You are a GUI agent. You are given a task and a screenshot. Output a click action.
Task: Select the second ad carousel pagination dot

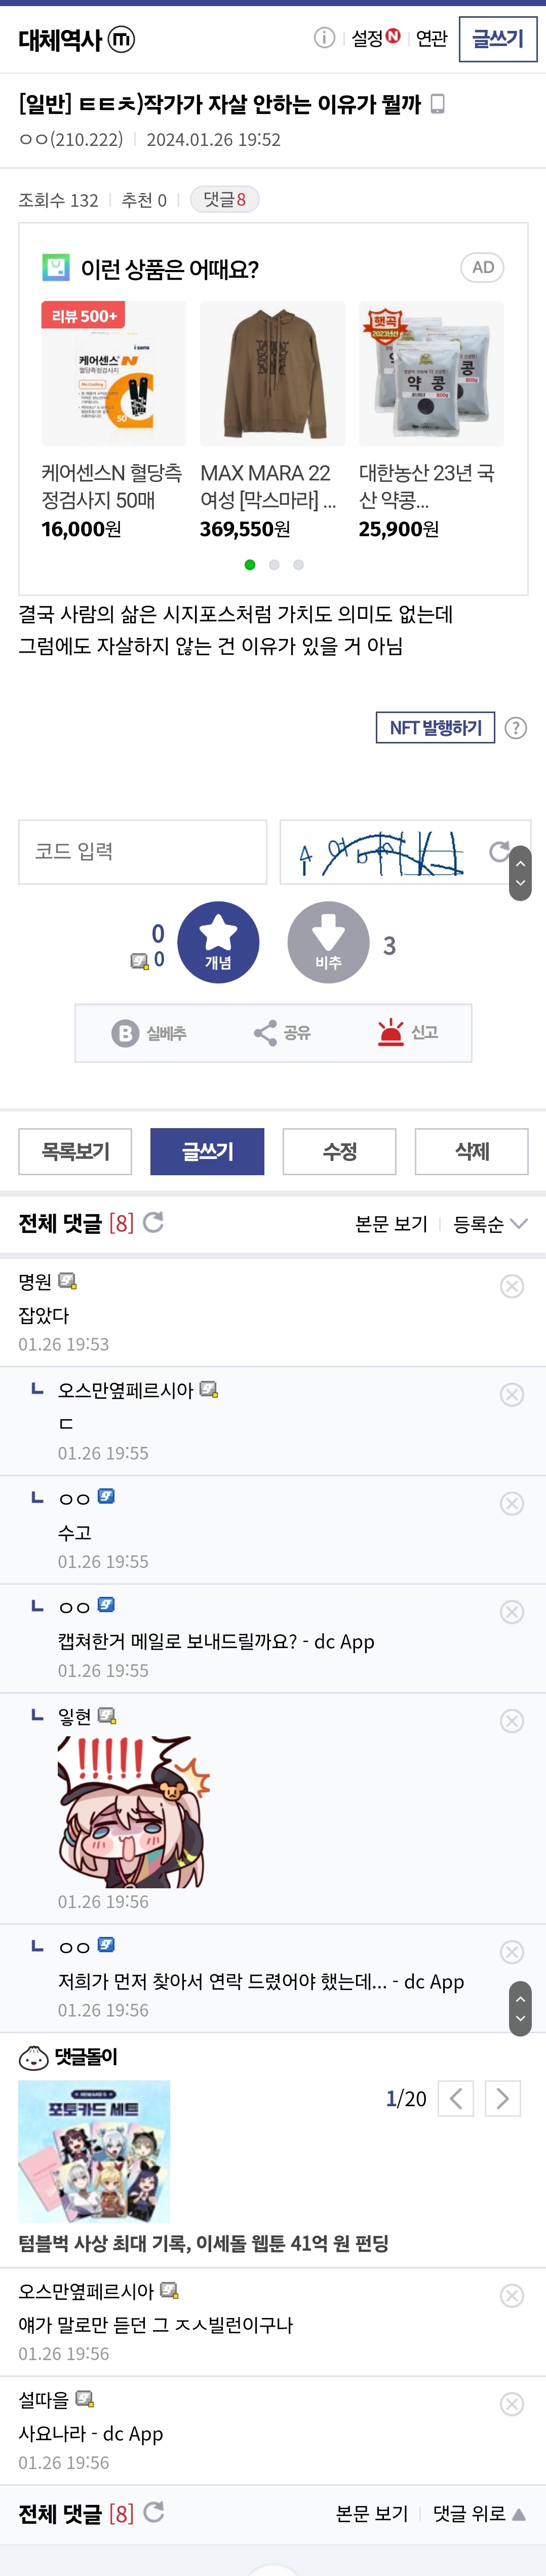[274, 565]
